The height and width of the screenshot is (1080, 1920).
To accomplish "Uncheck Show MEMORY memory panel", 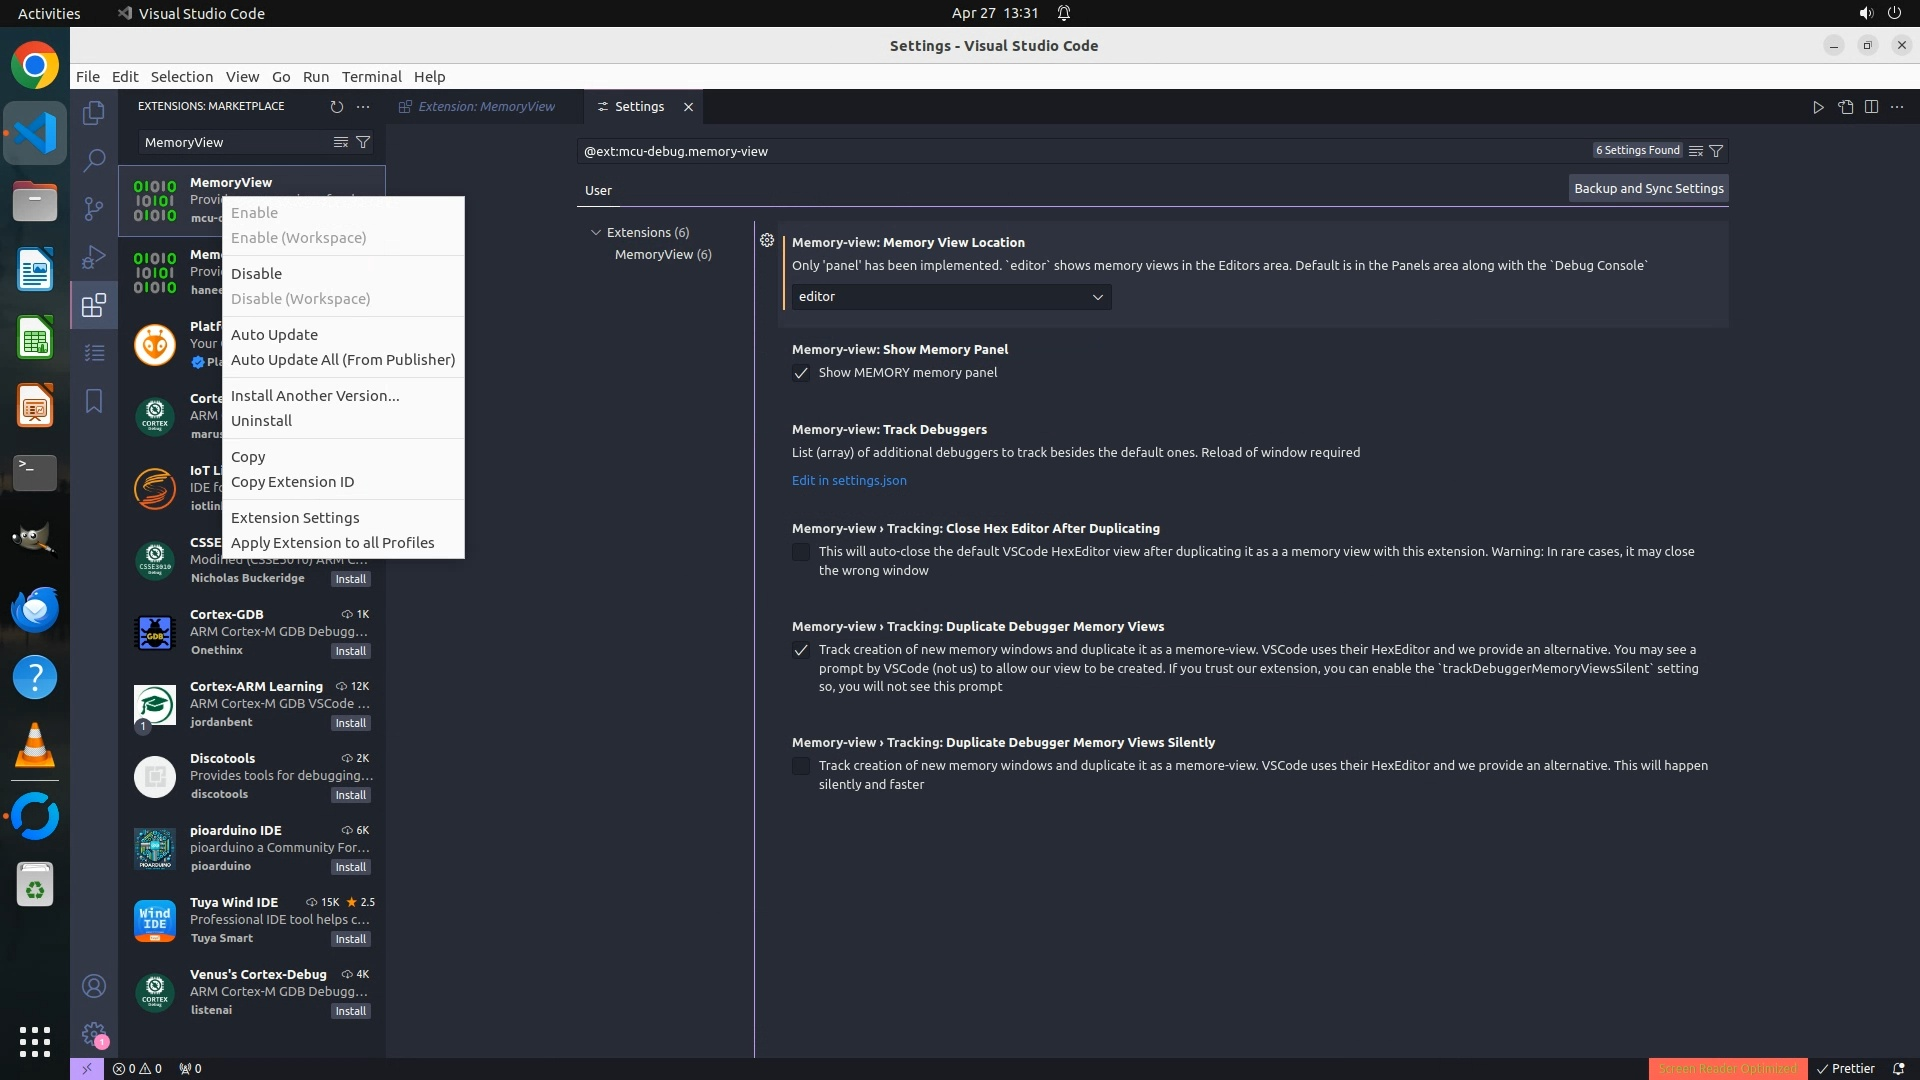I will tap(801, 373).
